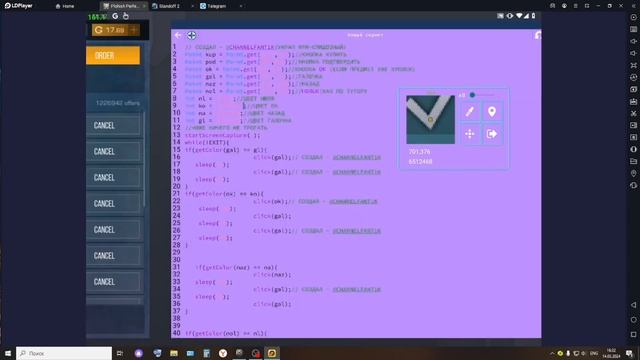Viewport: 640px width, 360px height.
Task: Switch to the Telegram tab
Action: point(213,6)
